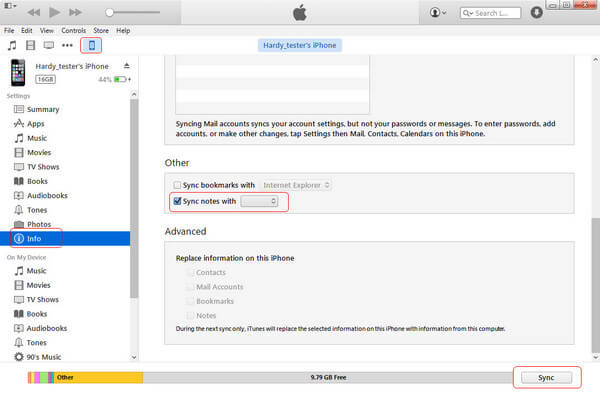The height and width of the screenshot is (393, 600).
Task: Open the account user icon menu
Action: pos(438,13)
